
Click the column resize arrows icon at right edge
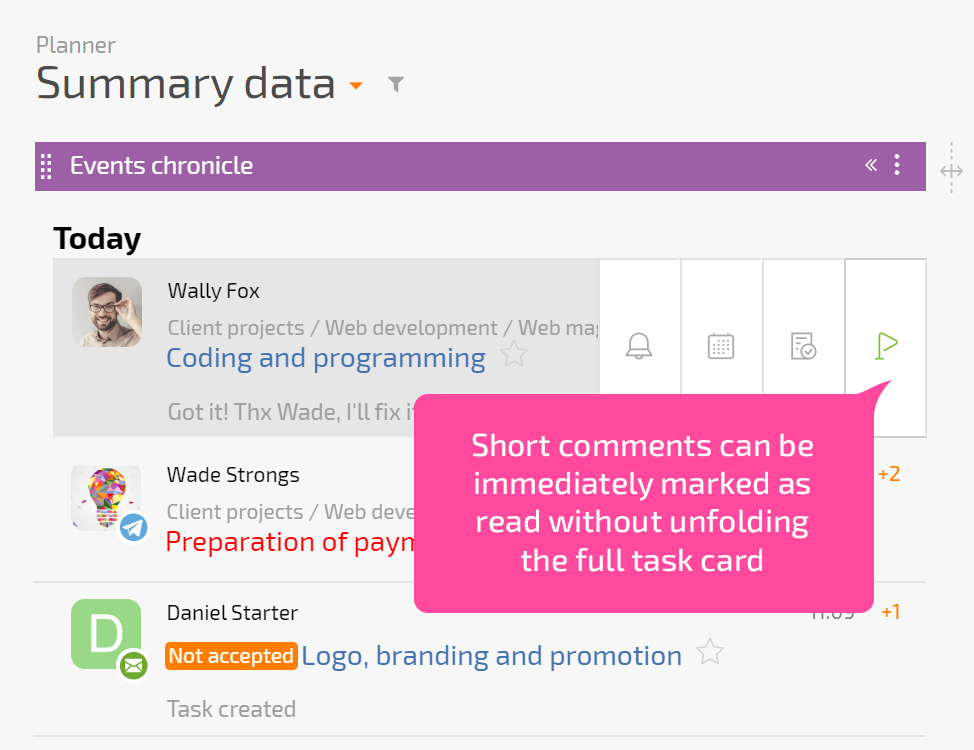tap(951, 170)
